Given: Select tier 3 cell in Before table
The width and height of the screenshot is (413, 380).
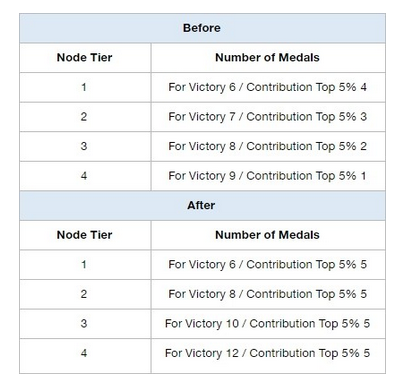Looking at the screenshot, I should 85,146.
